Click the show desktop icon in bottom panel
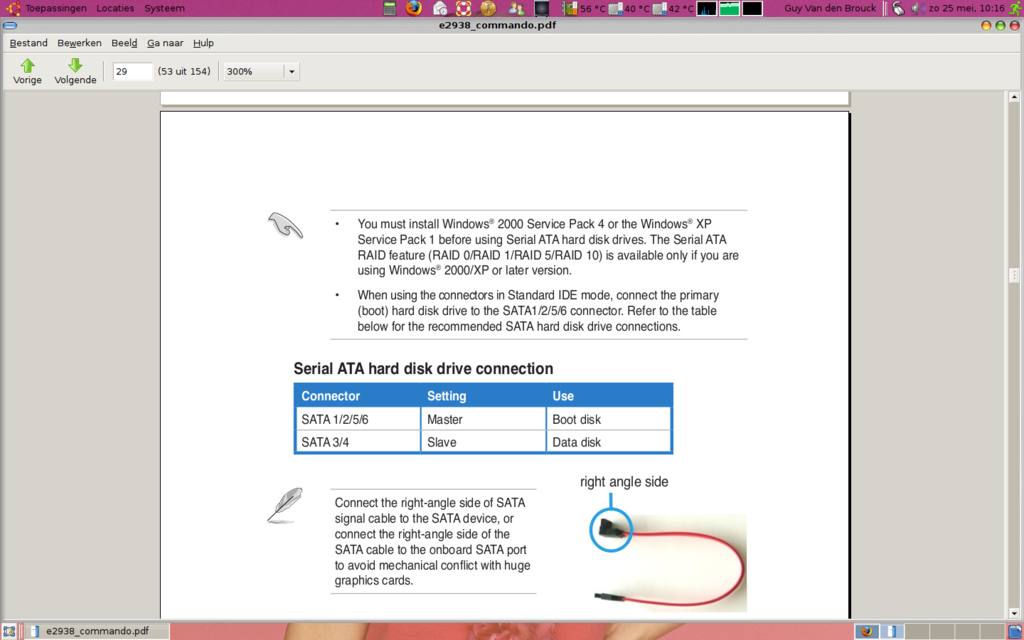Image resolution: width=1024 pixels, height=640 pixels. [x=9, y=631]
